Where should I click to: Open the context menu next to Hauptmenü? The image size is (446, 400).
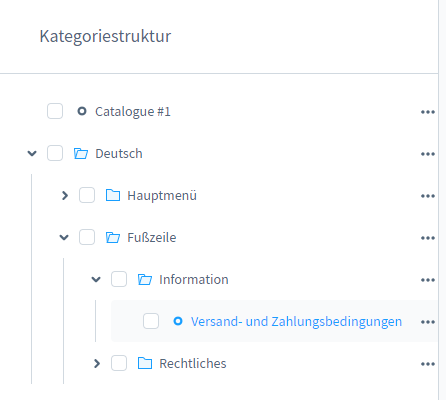pos(428,196)
